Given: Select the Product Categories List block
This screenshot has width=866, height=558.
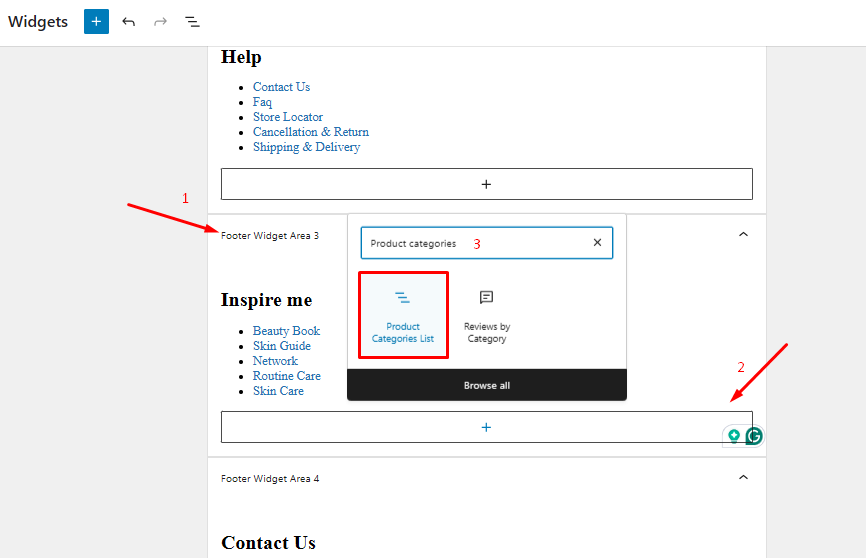Looking at the screenshot, I should coord(403,315).
